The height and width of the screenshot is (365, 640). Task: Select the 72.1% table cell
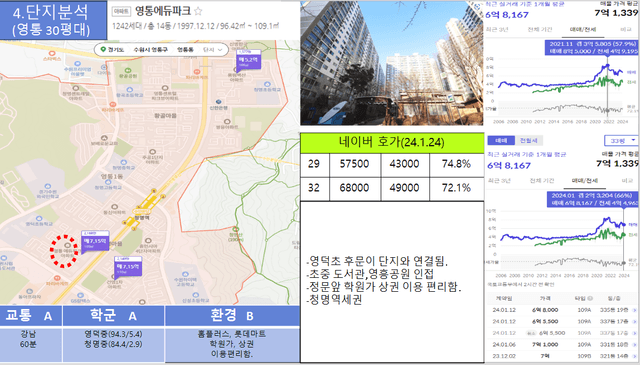[x=456, y=188]
